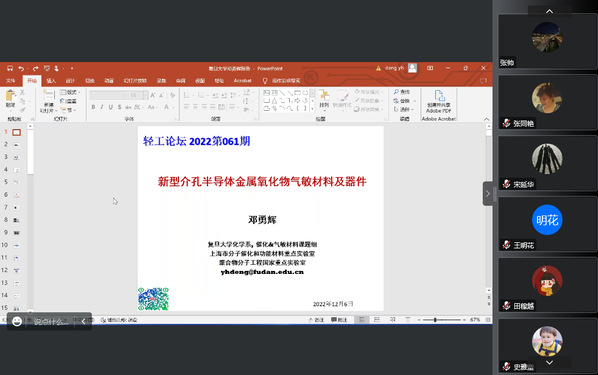Click the zoom slider in status bar
The height and width of the screenshot is (375, 598).
coord(441,320)
